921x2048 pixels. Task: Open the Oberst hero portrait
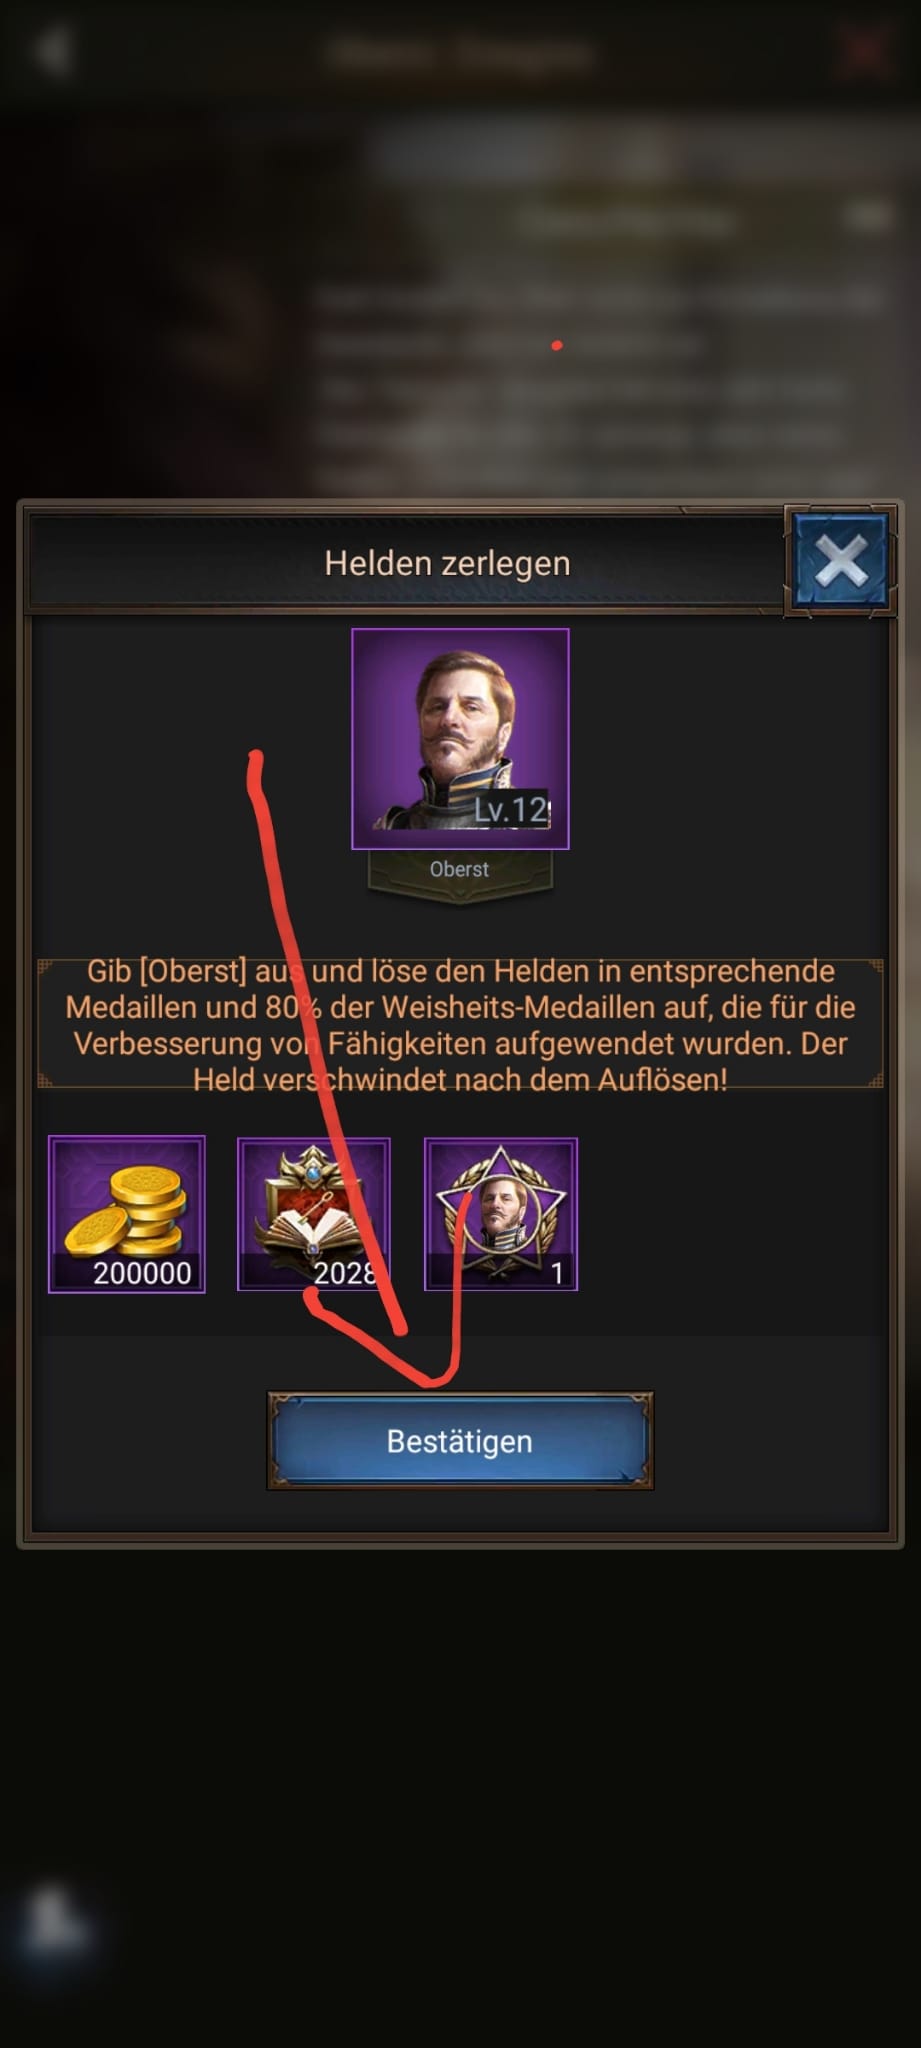coord(460,739)
